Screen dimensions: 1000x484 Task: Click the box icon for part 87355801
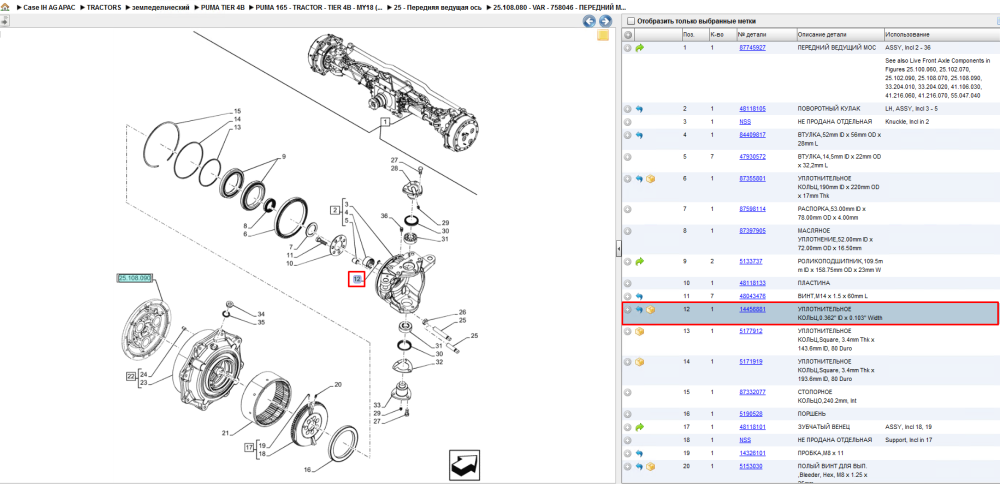point(651,179)
